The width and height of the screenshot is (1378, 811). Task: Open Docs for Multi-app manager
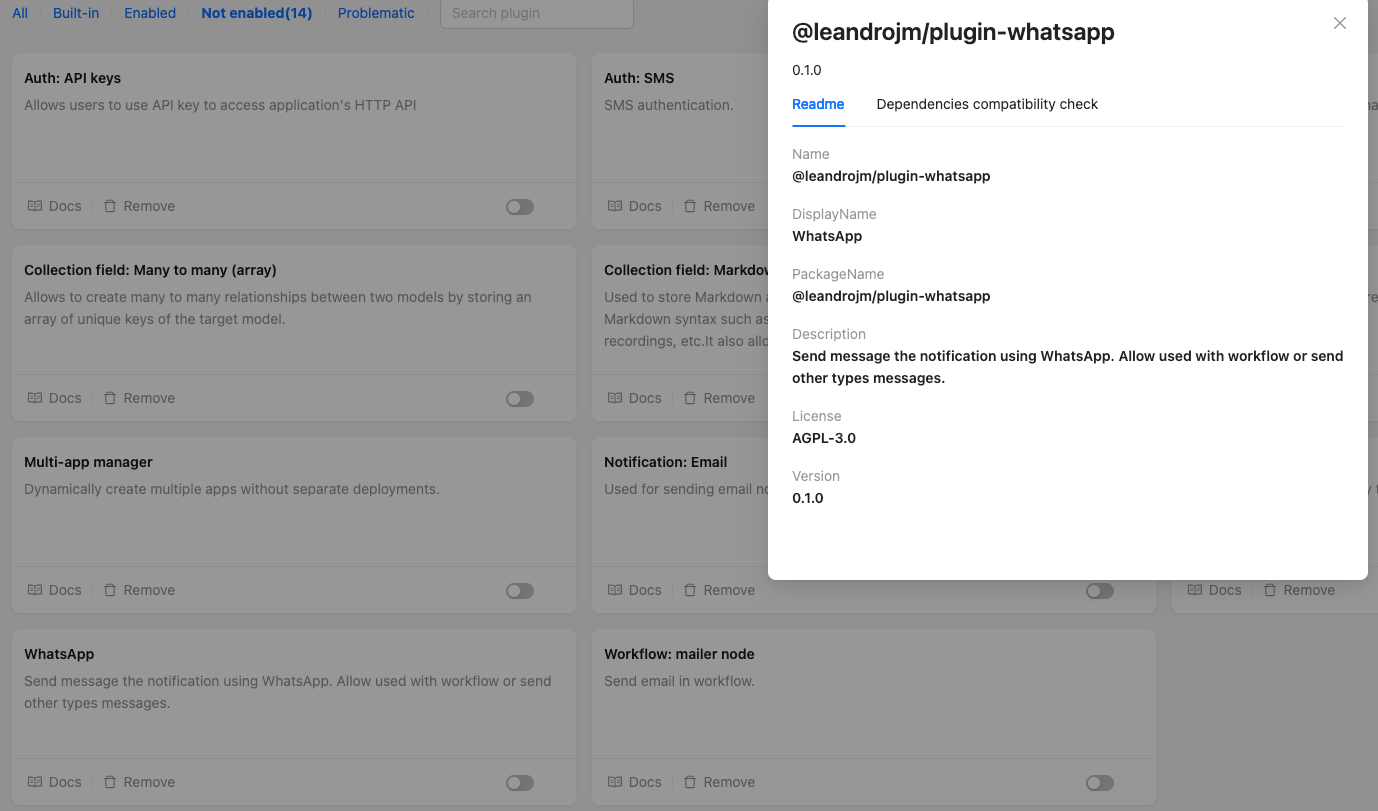(x=54, y=590)
